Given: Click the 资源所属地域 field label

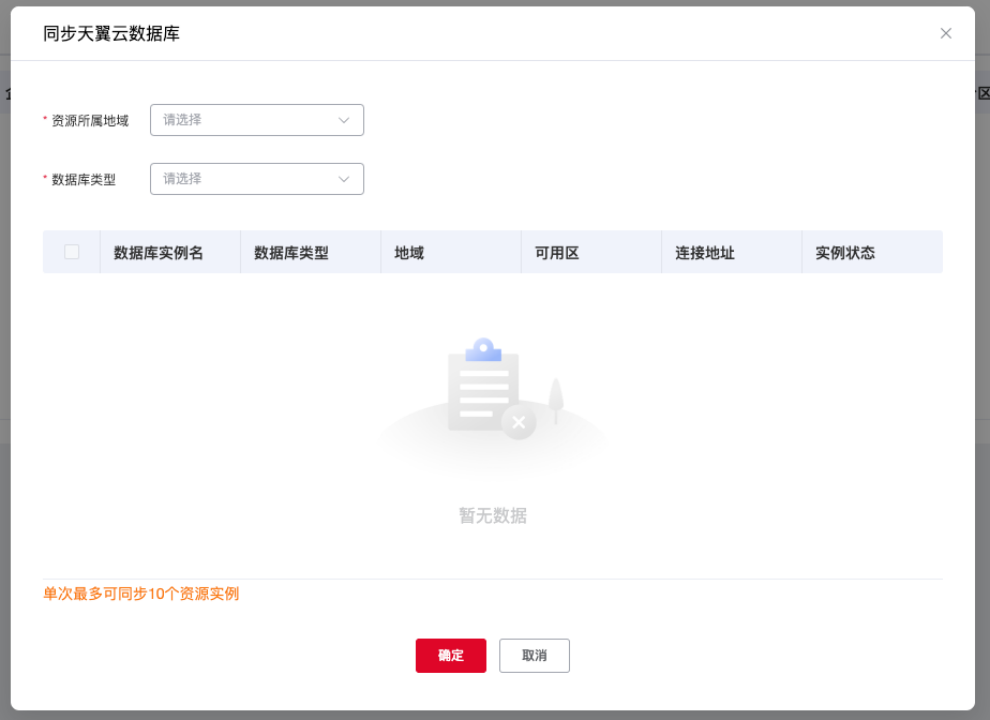Looking at the screenshot, I should (90, 121).
